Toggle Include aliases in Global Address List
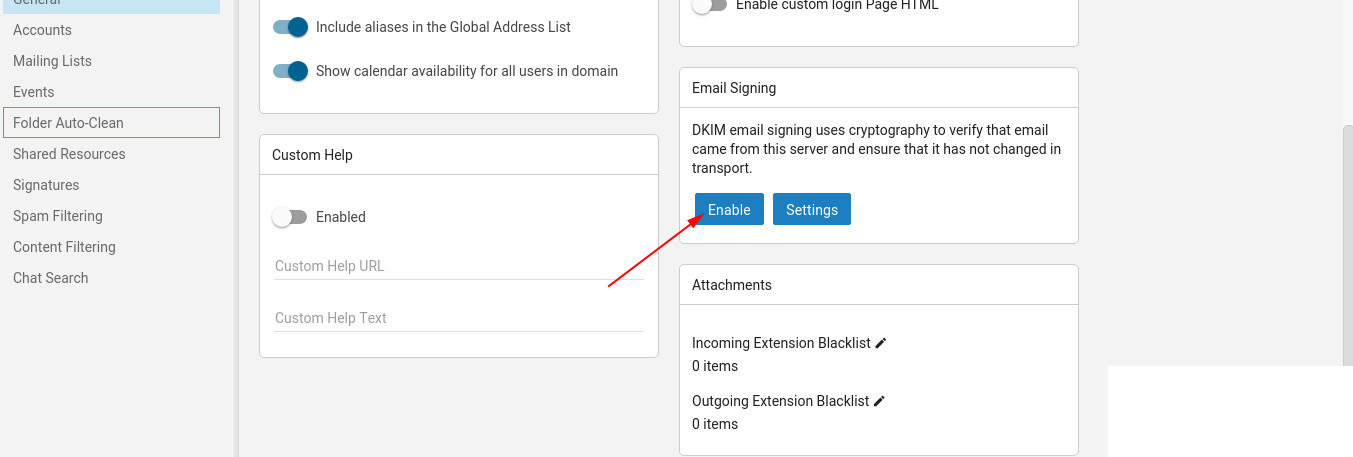 coord(290,27)
